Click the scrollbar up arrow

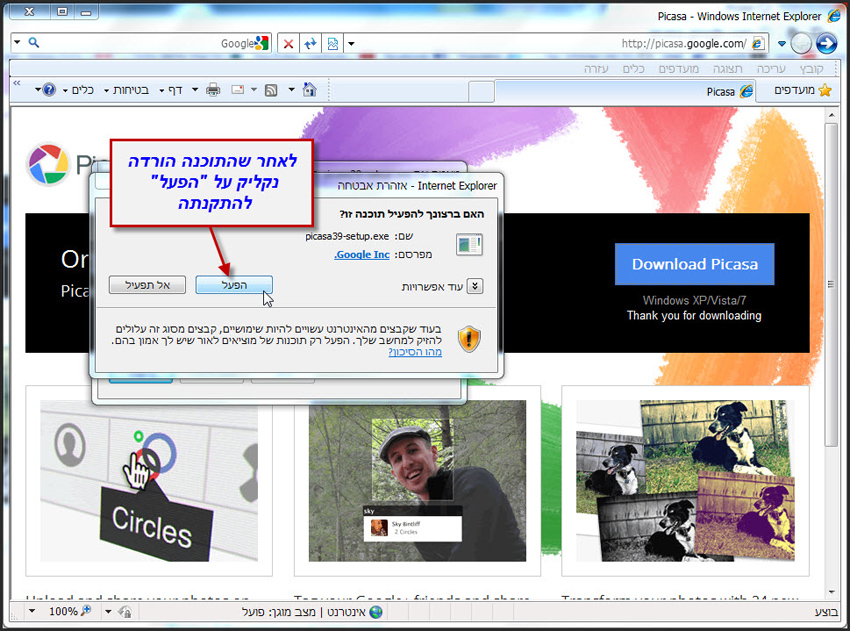point(831,115)
